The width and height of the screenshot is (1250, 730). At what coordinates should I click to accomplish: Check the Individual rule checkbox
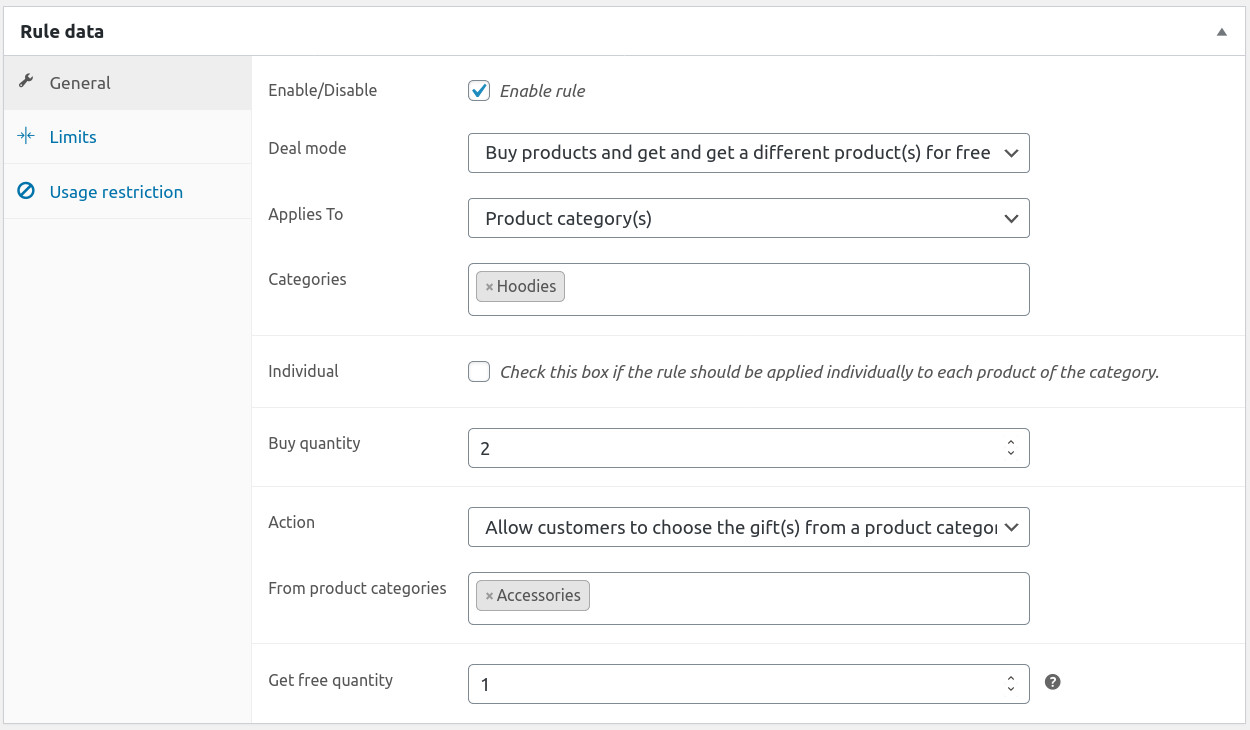[479, 372]
